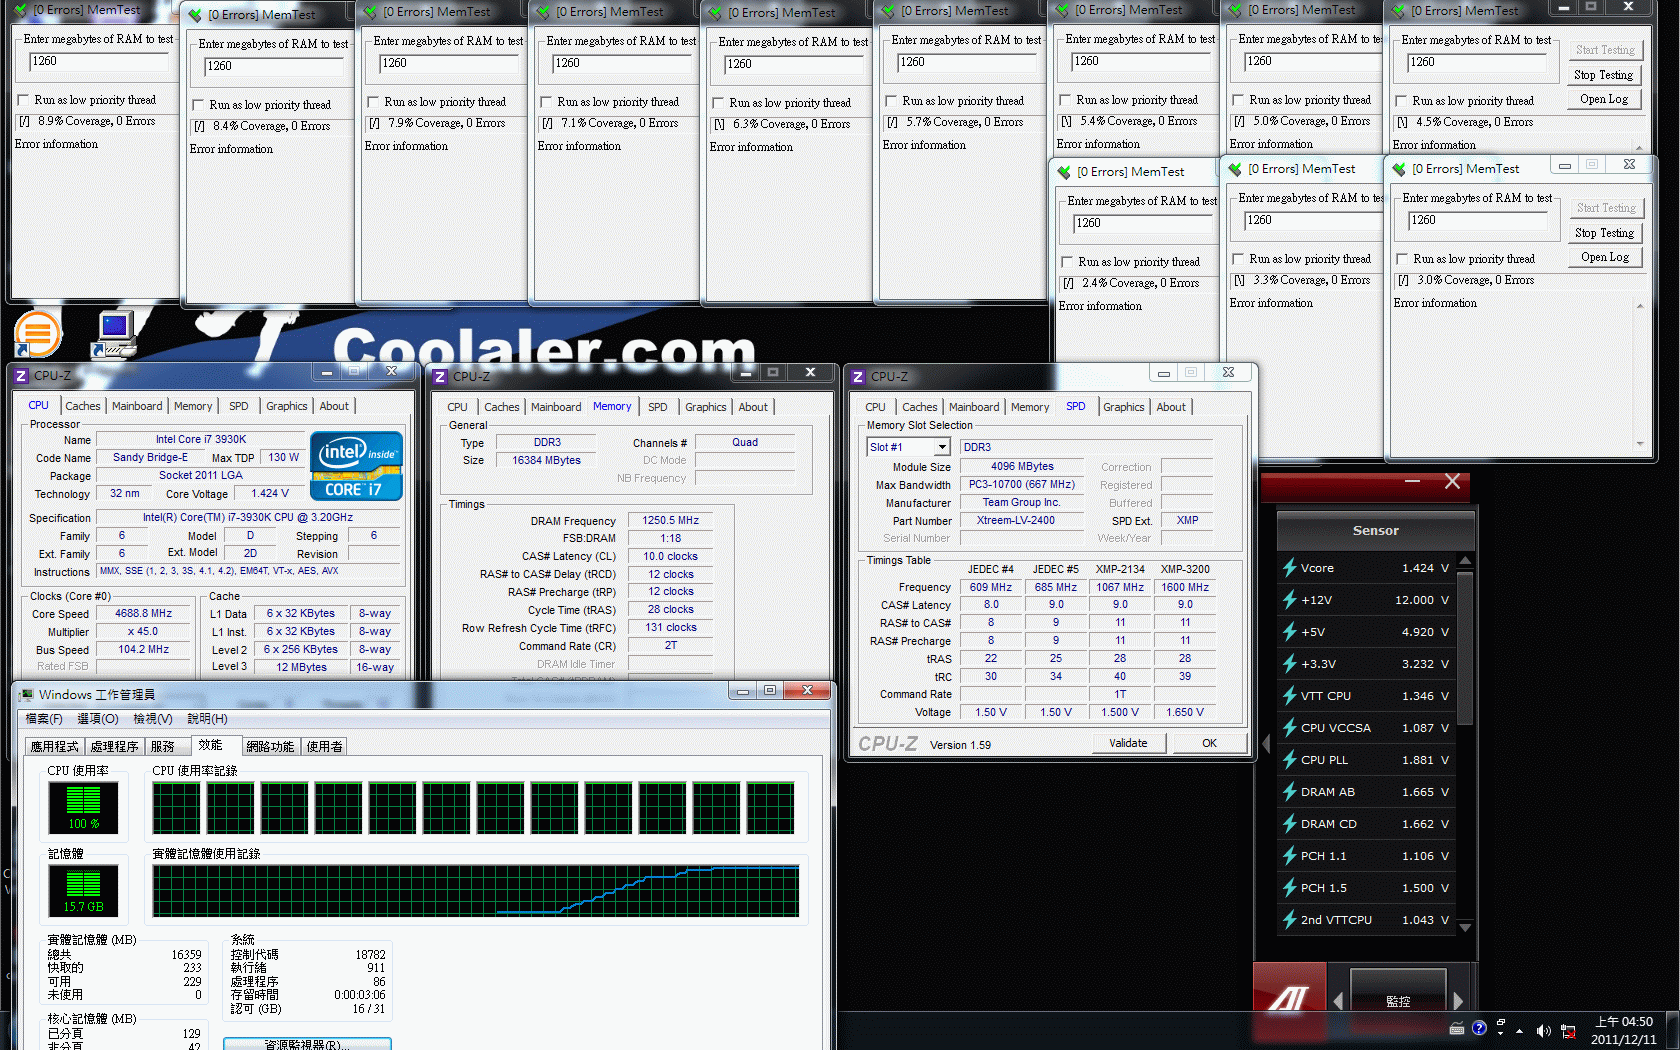This screenshot has width=1680, height=1050.
Task: Enable low priority thread in the 6.3% Coverage MemTest
Action: tap(718, 103)
